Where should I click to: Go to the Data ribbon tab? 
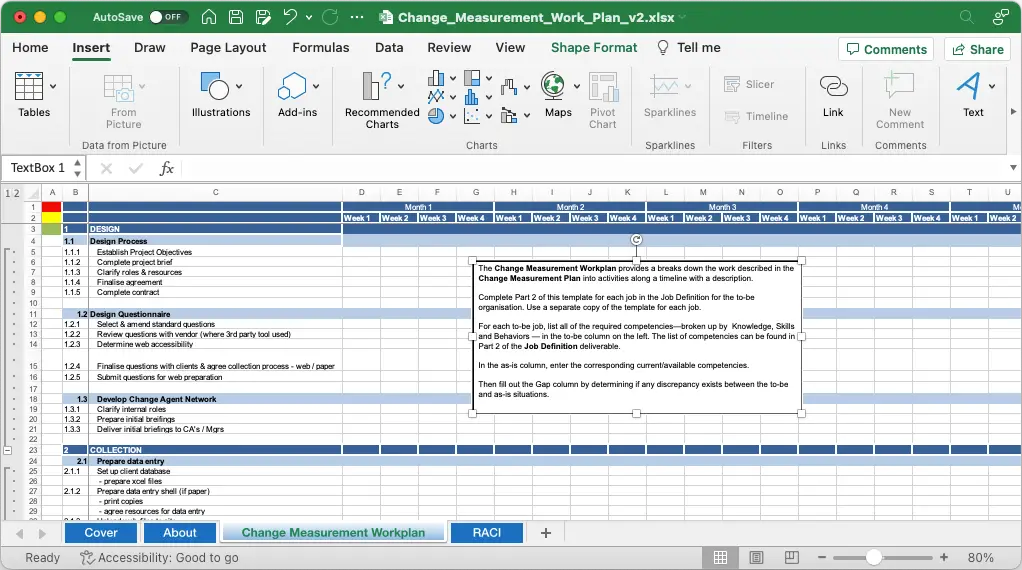point(389,48)
